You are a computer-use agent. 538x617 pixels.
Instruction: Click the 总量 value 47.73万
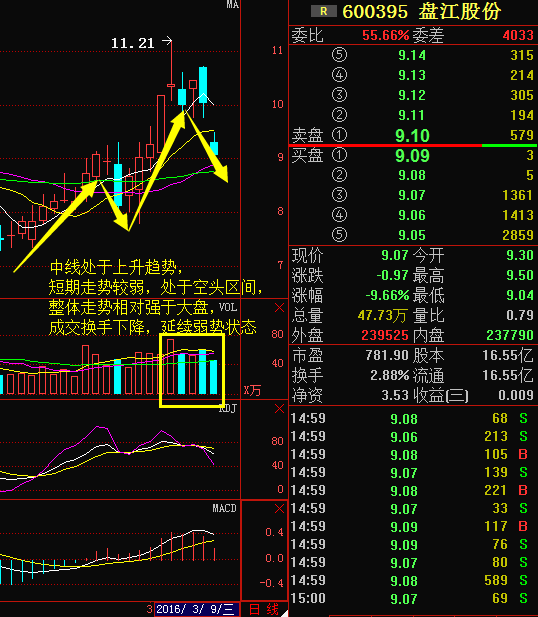pos(383,316)
